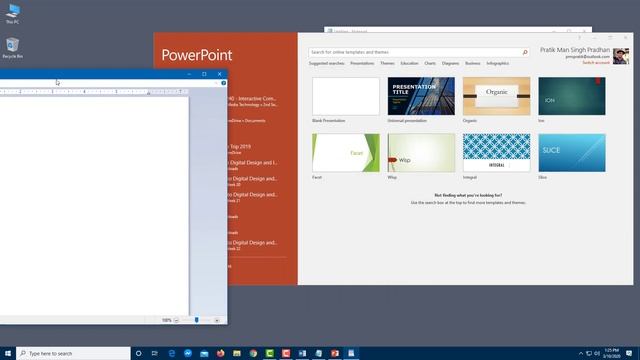Open Messenger from the taskbar
This screenshot has width=640, height=360.
[188, 353]
